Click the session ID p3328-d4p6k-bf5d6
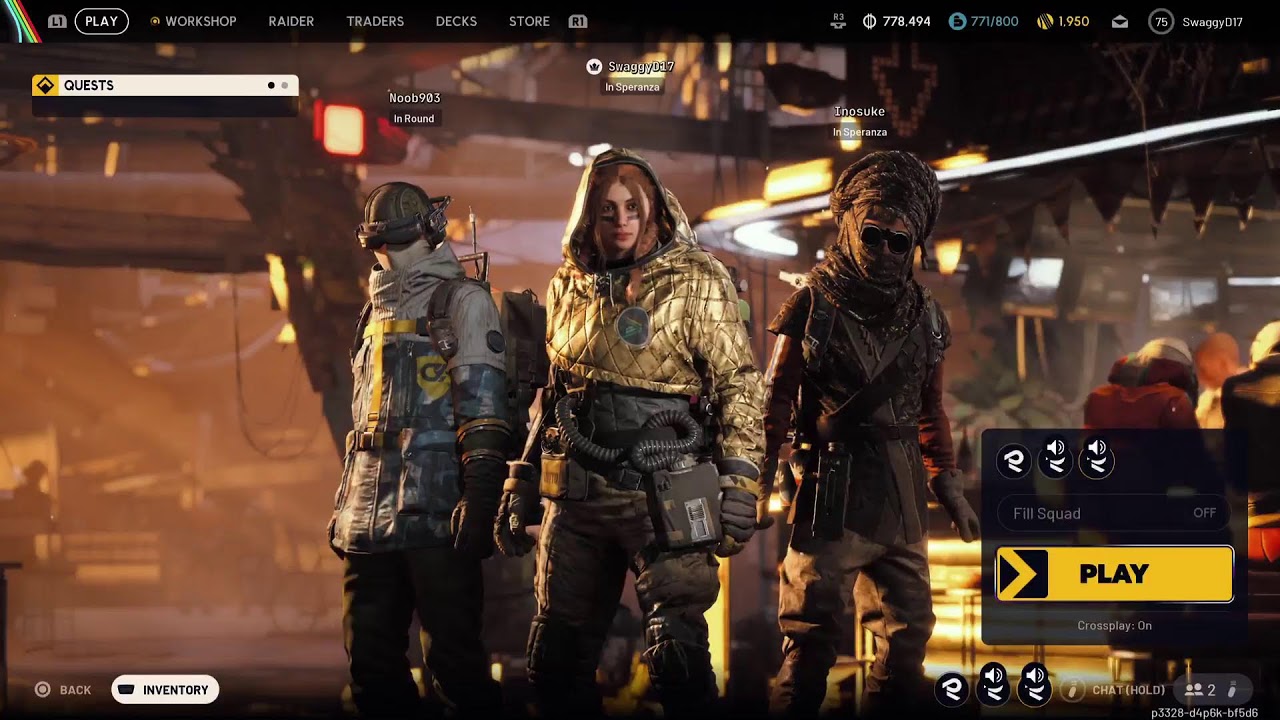The image size is (1280, 720). pos(1204,713)
